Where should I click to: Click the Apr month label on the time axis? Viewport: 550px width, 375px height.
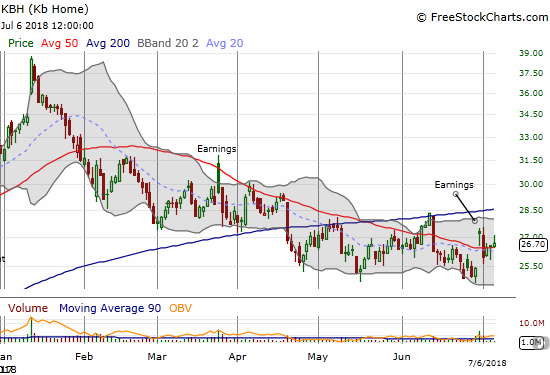(237, 357)
